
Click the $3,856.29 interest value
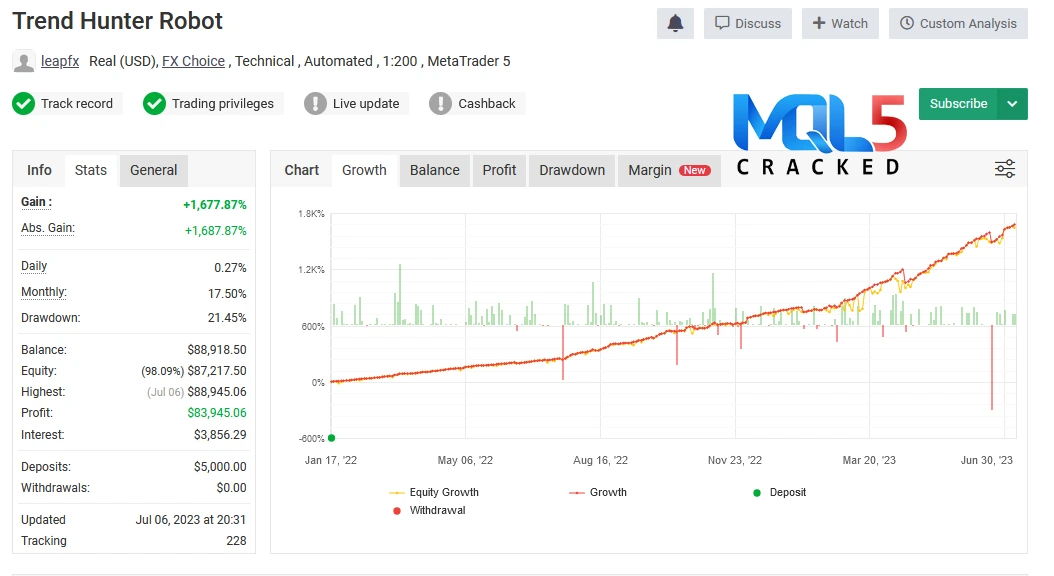click(x=220, y=435)
